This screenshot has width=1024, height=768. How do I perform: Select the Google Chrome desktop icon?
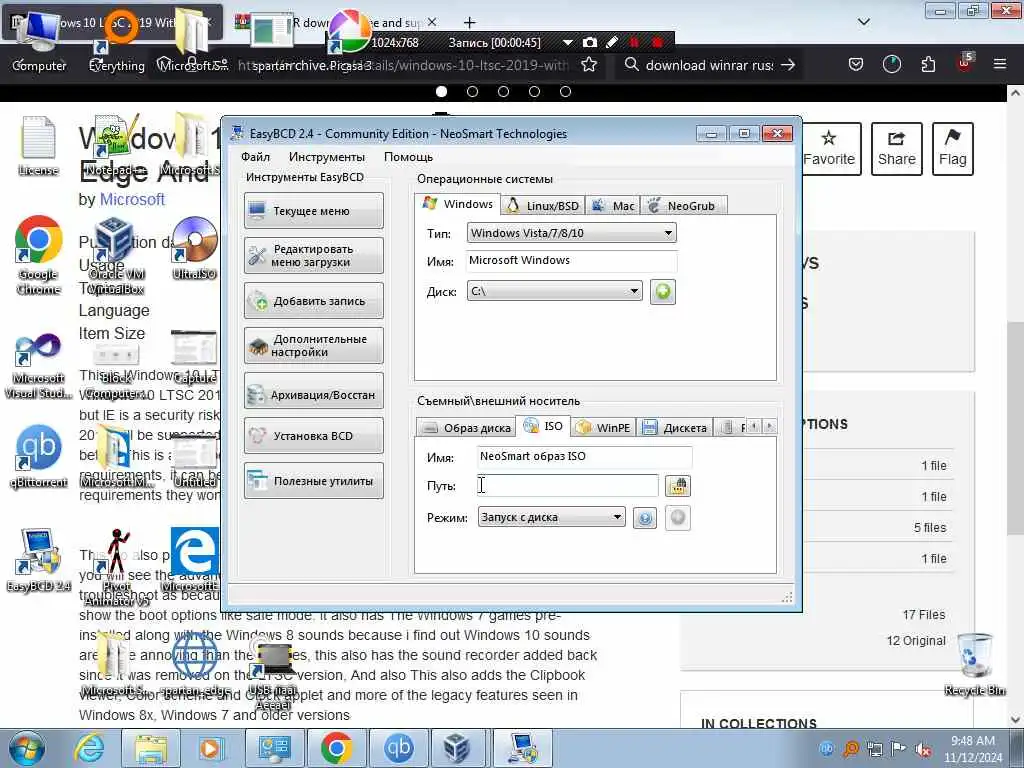(x=39, y=256)
